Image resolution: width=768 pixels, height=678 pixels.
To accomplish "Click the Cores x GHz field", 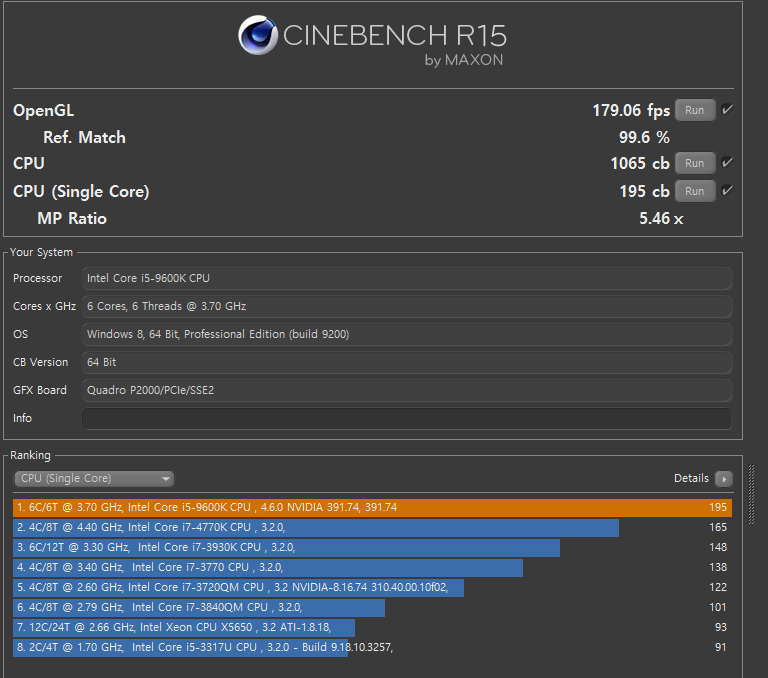I will click(407, 306).
